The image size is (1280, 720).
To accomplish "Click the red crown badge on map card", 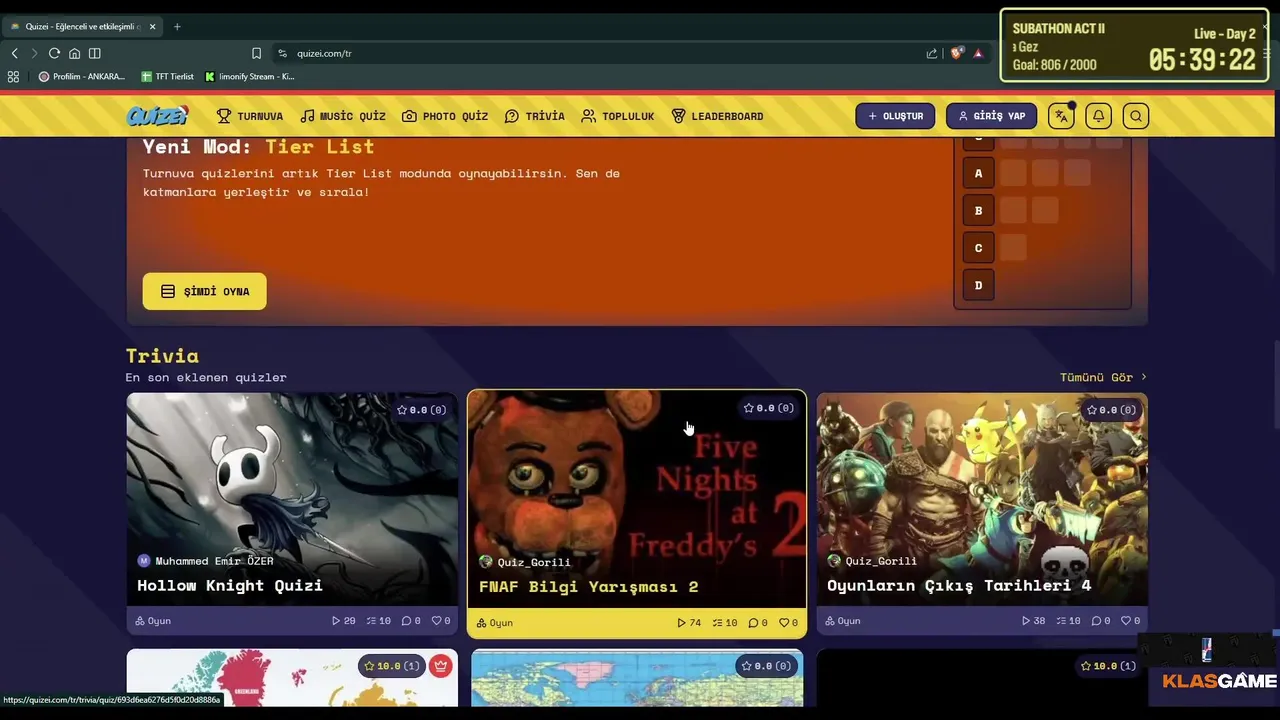I will tap(441, 666).
